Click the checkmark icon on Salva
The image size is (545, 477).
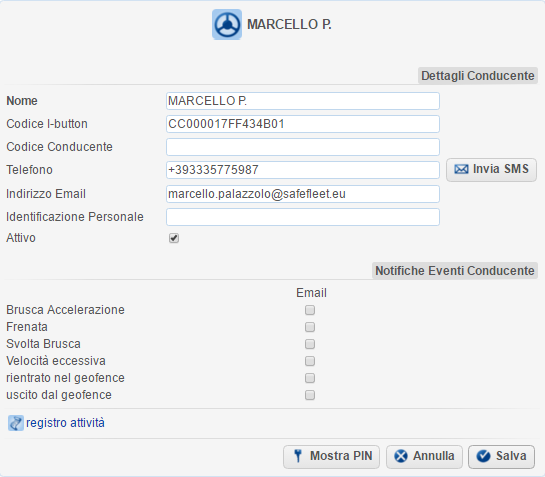tap(483, 456)
